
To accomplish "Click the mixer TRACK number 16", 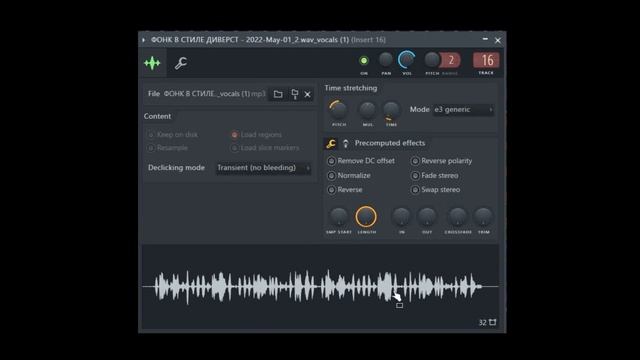I will click(486, 60).
